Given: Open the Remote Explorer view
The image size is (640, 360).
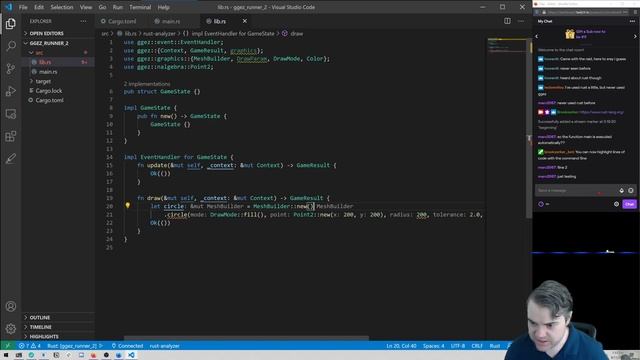Looking at the screenshot, I should [x=11, y=114].
